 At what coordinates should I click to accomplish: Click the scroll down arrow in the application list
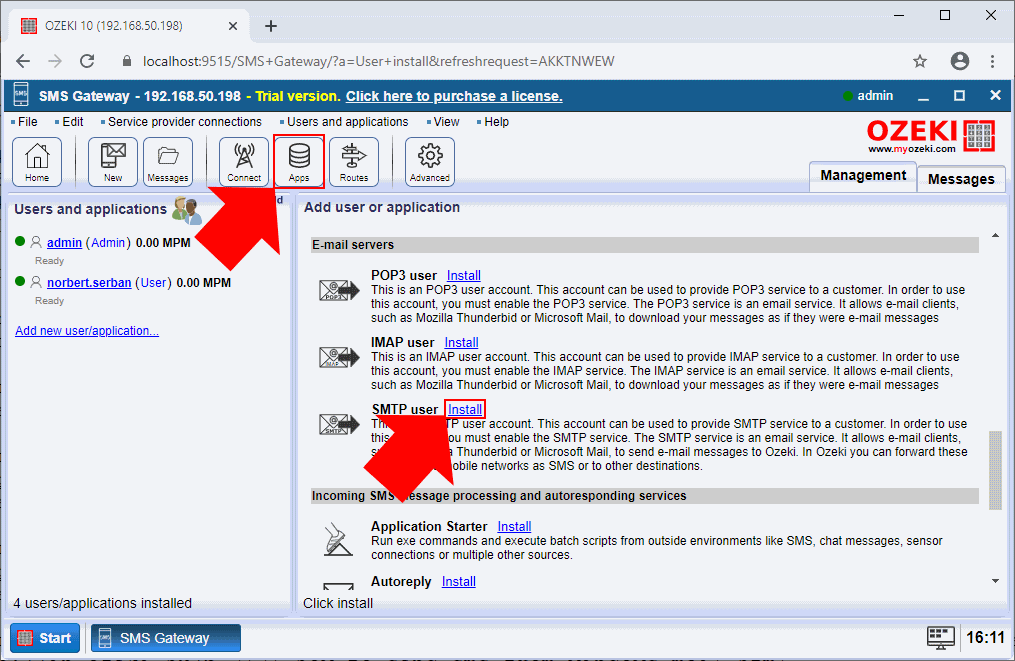coord(995,581)
